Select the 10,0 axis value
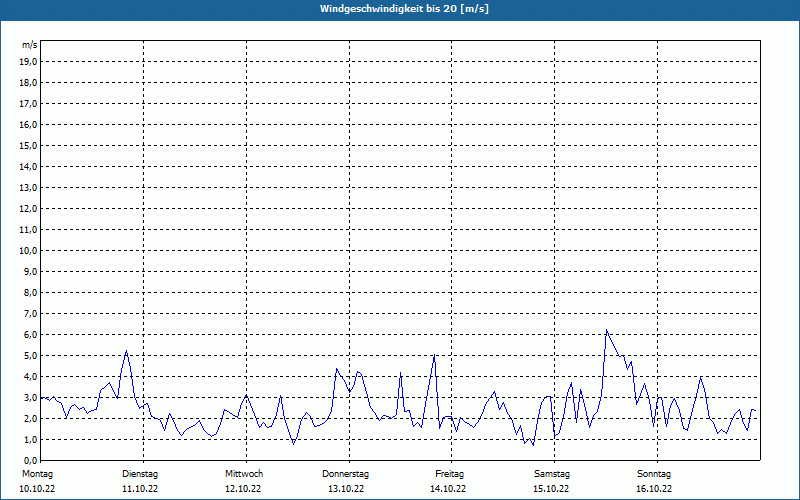 [x=28, y=251]
